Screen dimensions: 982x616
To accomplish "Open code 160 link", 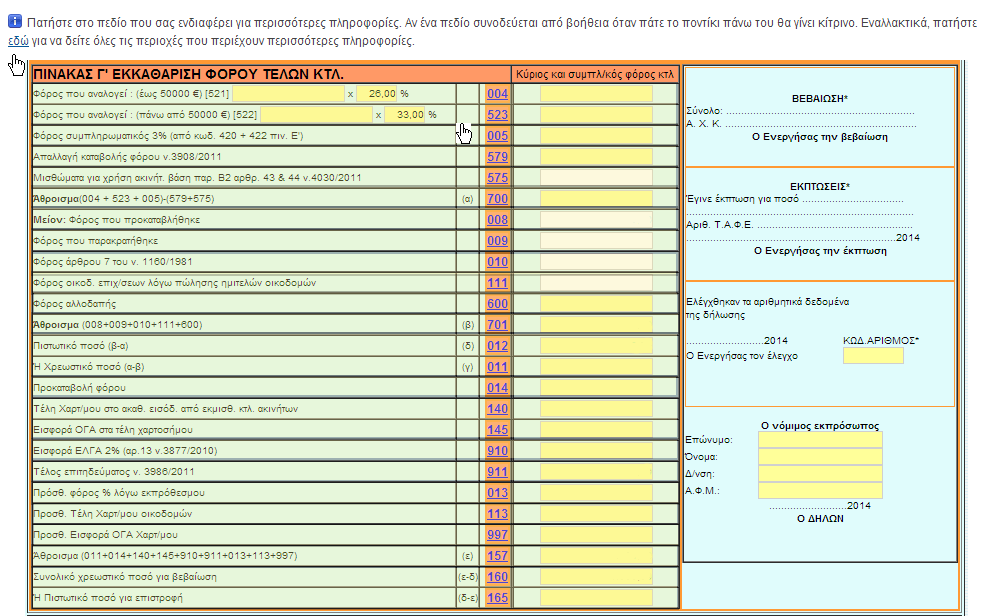I will pyautogui.click(x=497, y=577).
